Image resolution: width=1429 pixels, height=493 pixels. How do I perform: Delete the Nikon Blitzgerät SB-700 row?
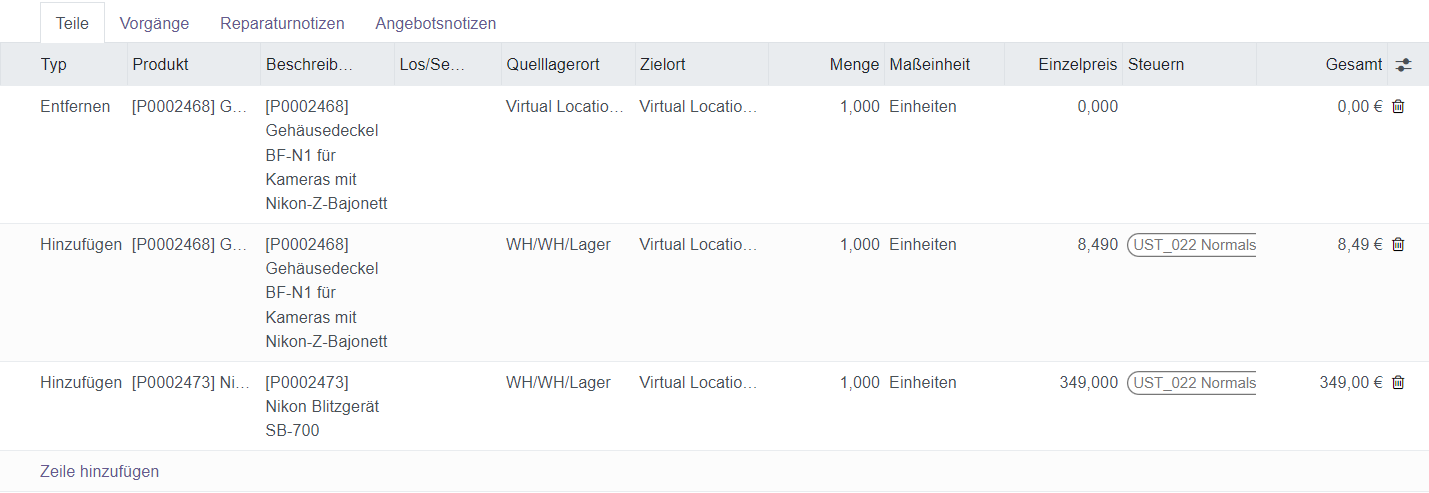coord(1398,382)
